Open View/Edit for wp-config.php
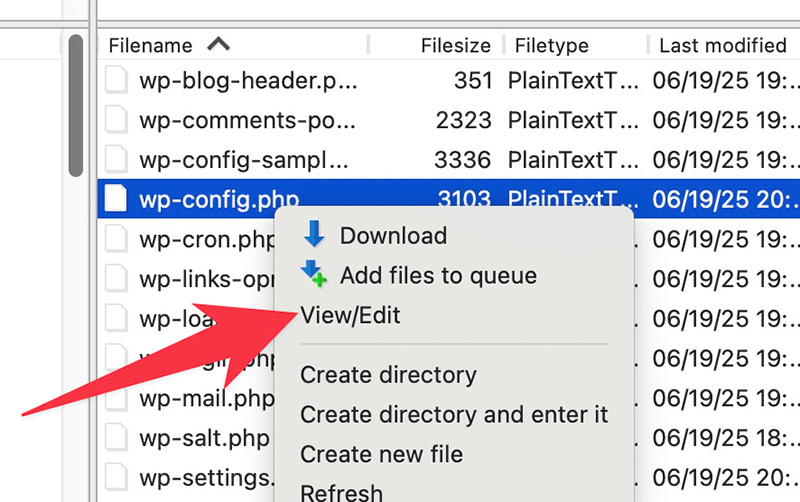The height and width of the screenshot is (502, 800). pyautogui.click(x=350, y=315)
